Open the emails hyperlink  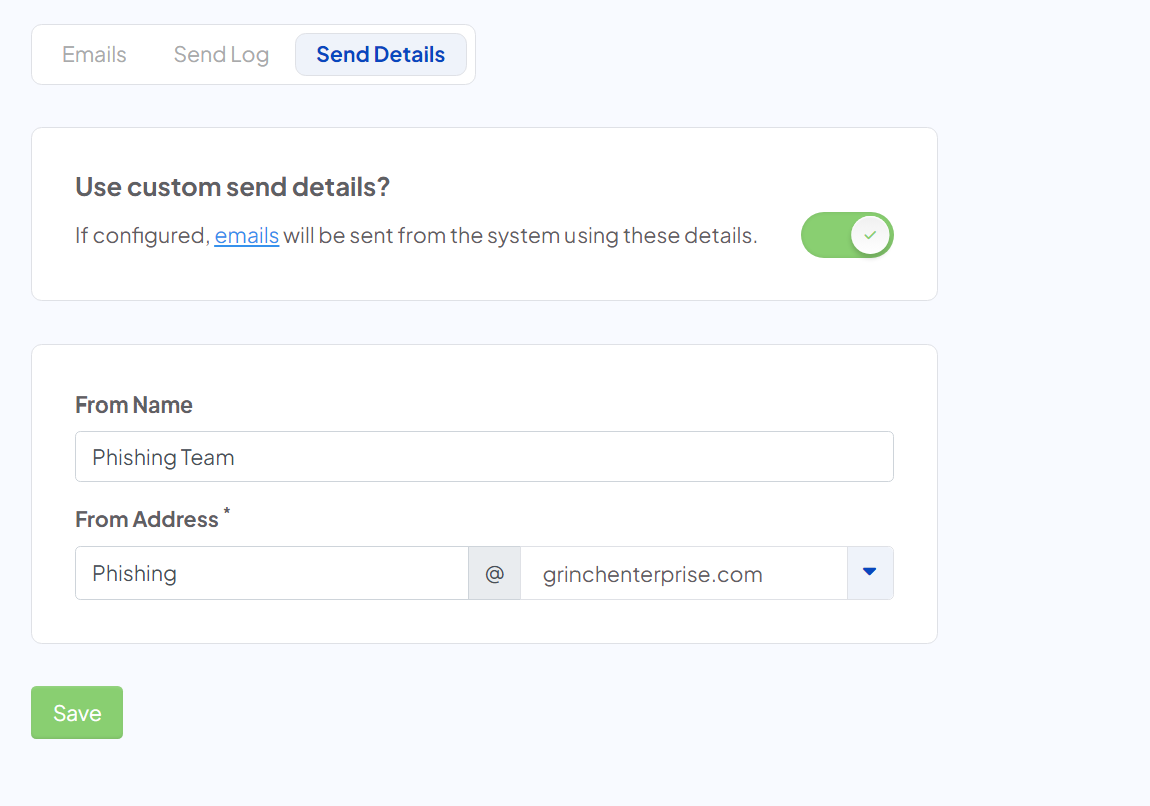(246, 235)
